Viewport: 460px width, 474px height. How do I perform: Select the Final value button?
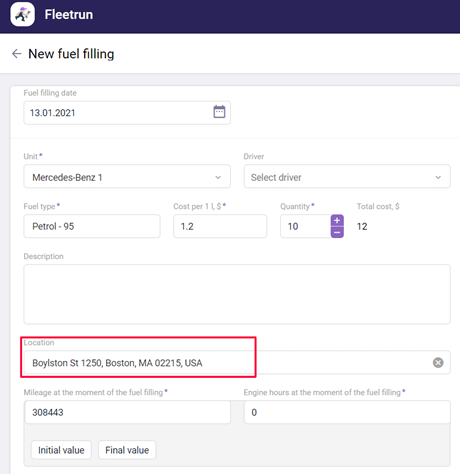pos(127,450)
